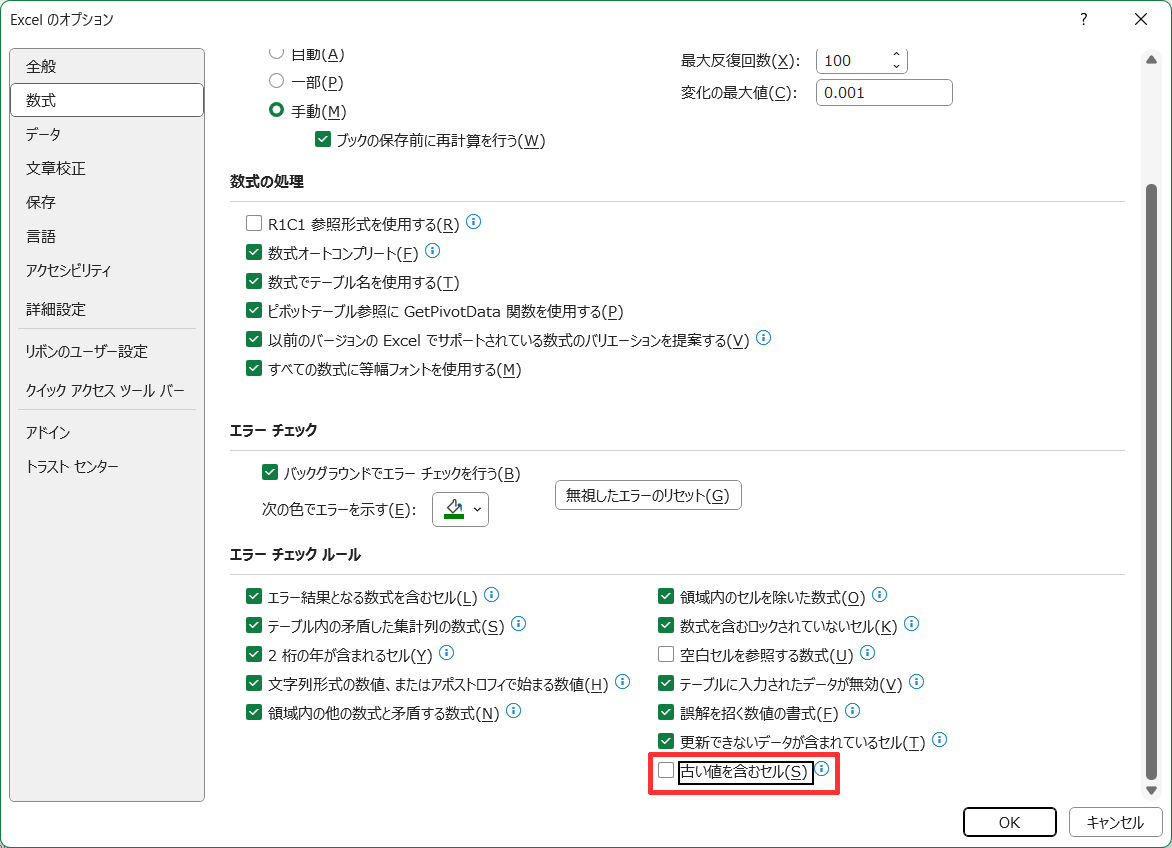Click info icon next to 誤解を招く数値の書式
1172x848 pixels.
pyautogui.click(x=852, y=711)
